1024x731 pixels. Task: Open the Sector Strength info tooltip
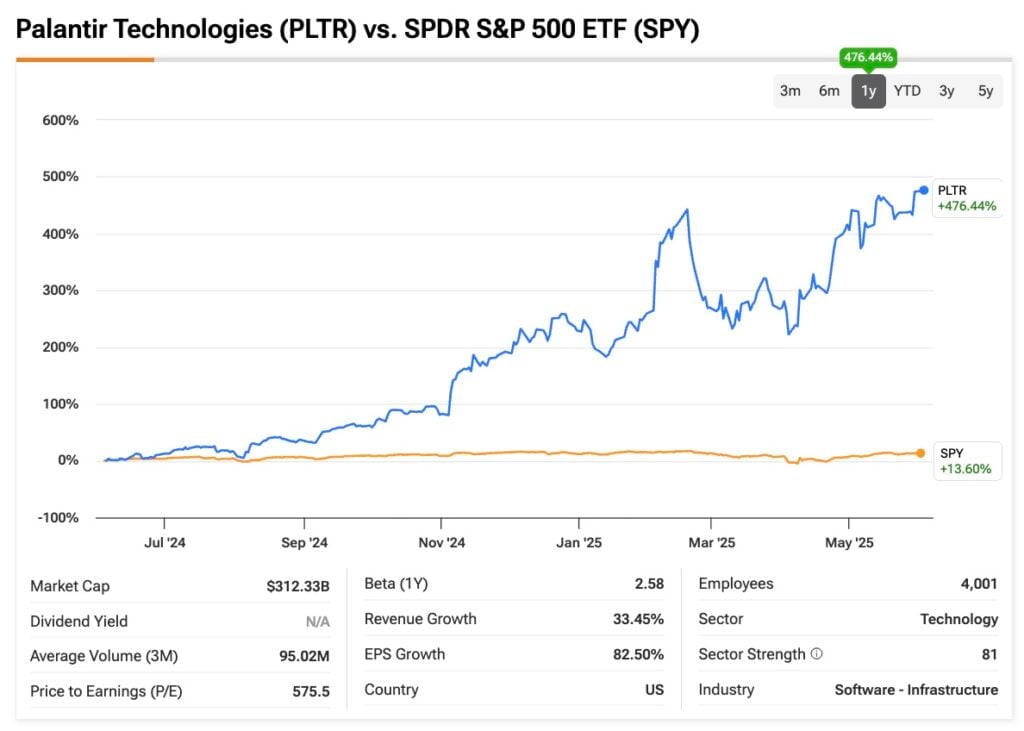(817, 654)
